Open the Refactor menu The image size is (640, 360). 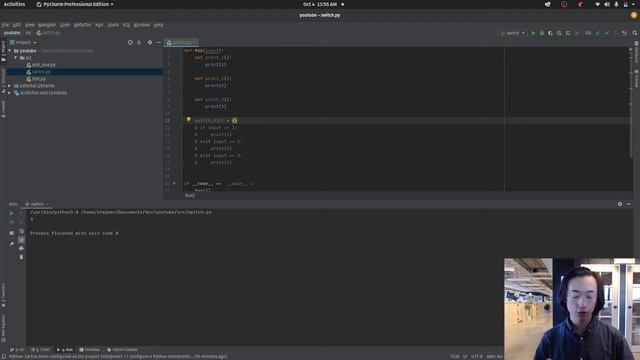pos(82,25)
